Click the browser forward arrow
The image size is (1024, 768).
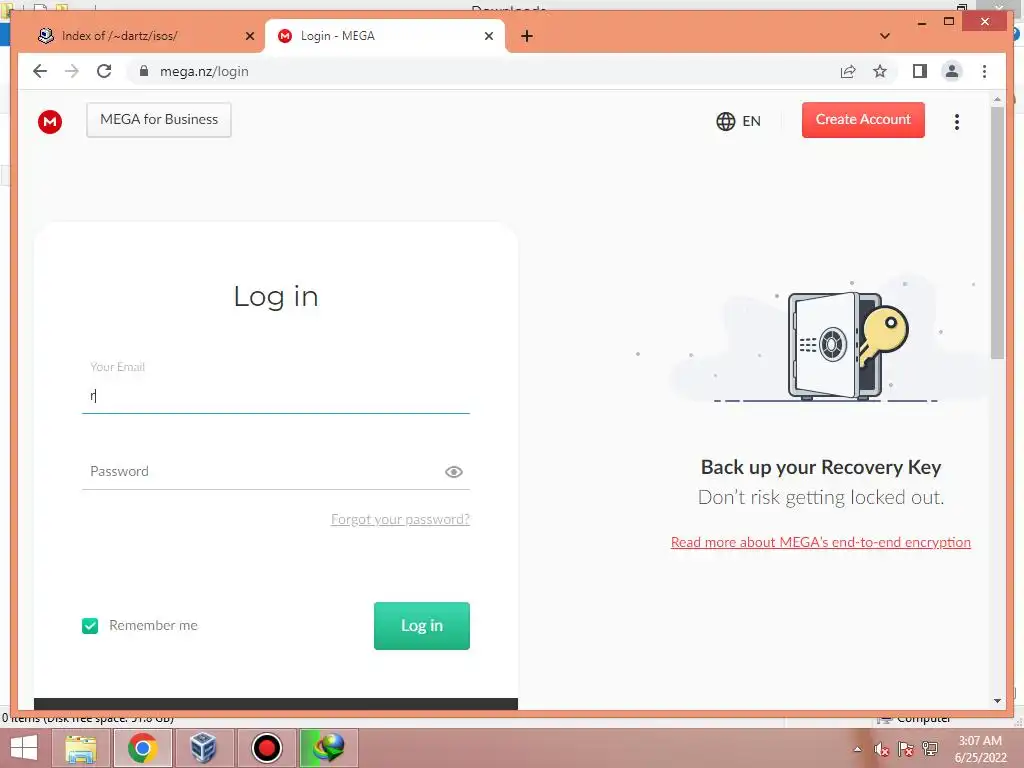tap(72, 71)
